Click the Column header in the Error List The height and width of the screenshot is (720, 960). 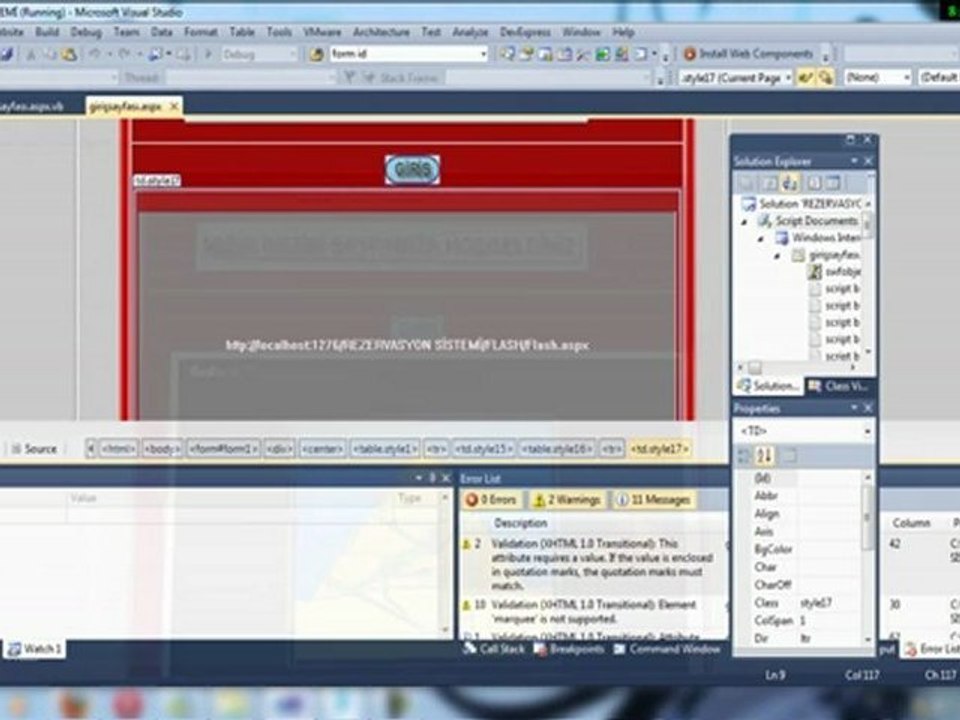click(x=911, y=523)
